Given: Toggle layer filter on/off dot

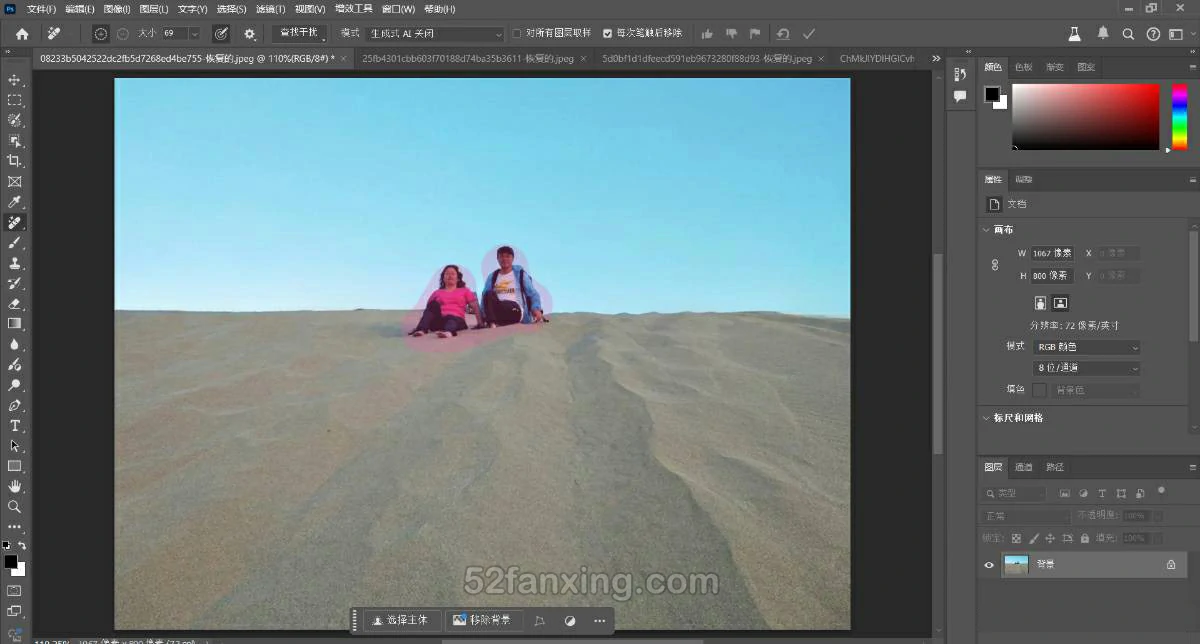Looking at the screenshot, I should [x=1161, y=490].
